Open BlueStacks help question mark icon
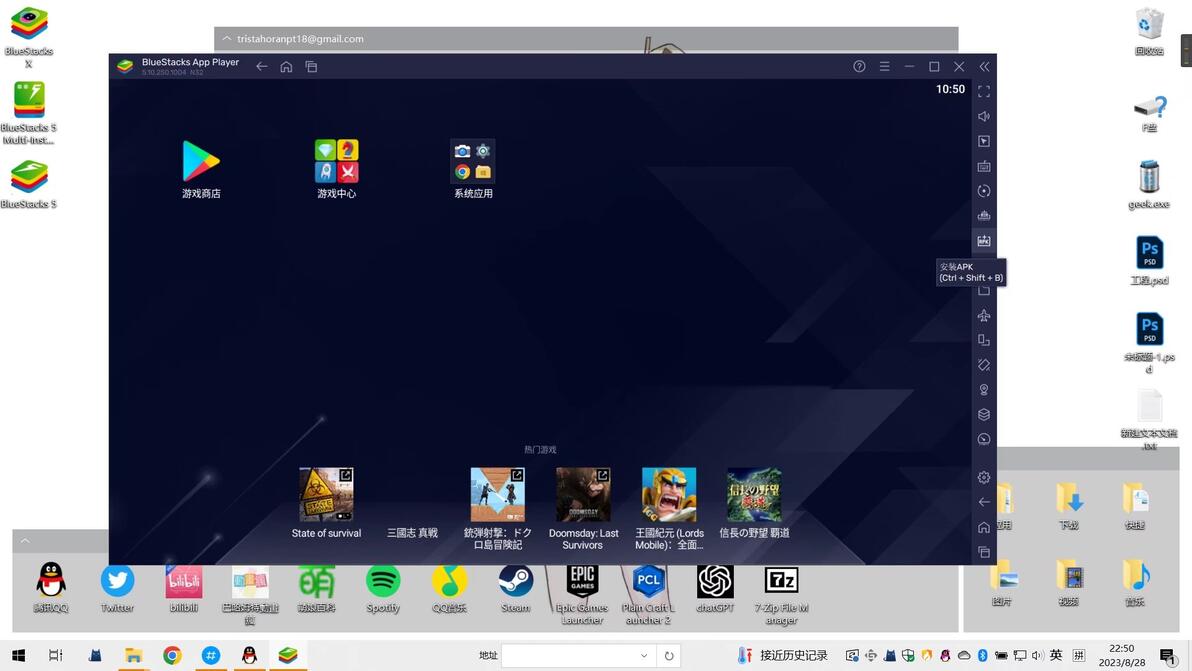The height and width of the screenshot is (671, 1192). click(x=859, y=67)
